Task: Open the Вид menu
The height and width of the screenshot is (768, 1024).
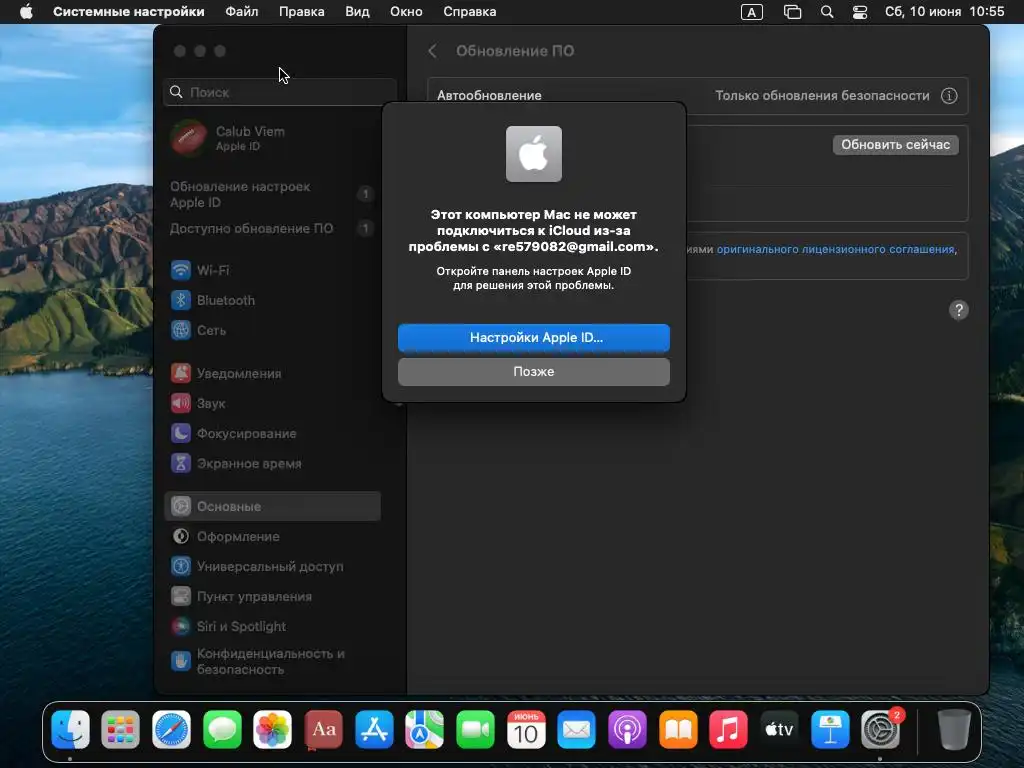Action: [357, 12]
